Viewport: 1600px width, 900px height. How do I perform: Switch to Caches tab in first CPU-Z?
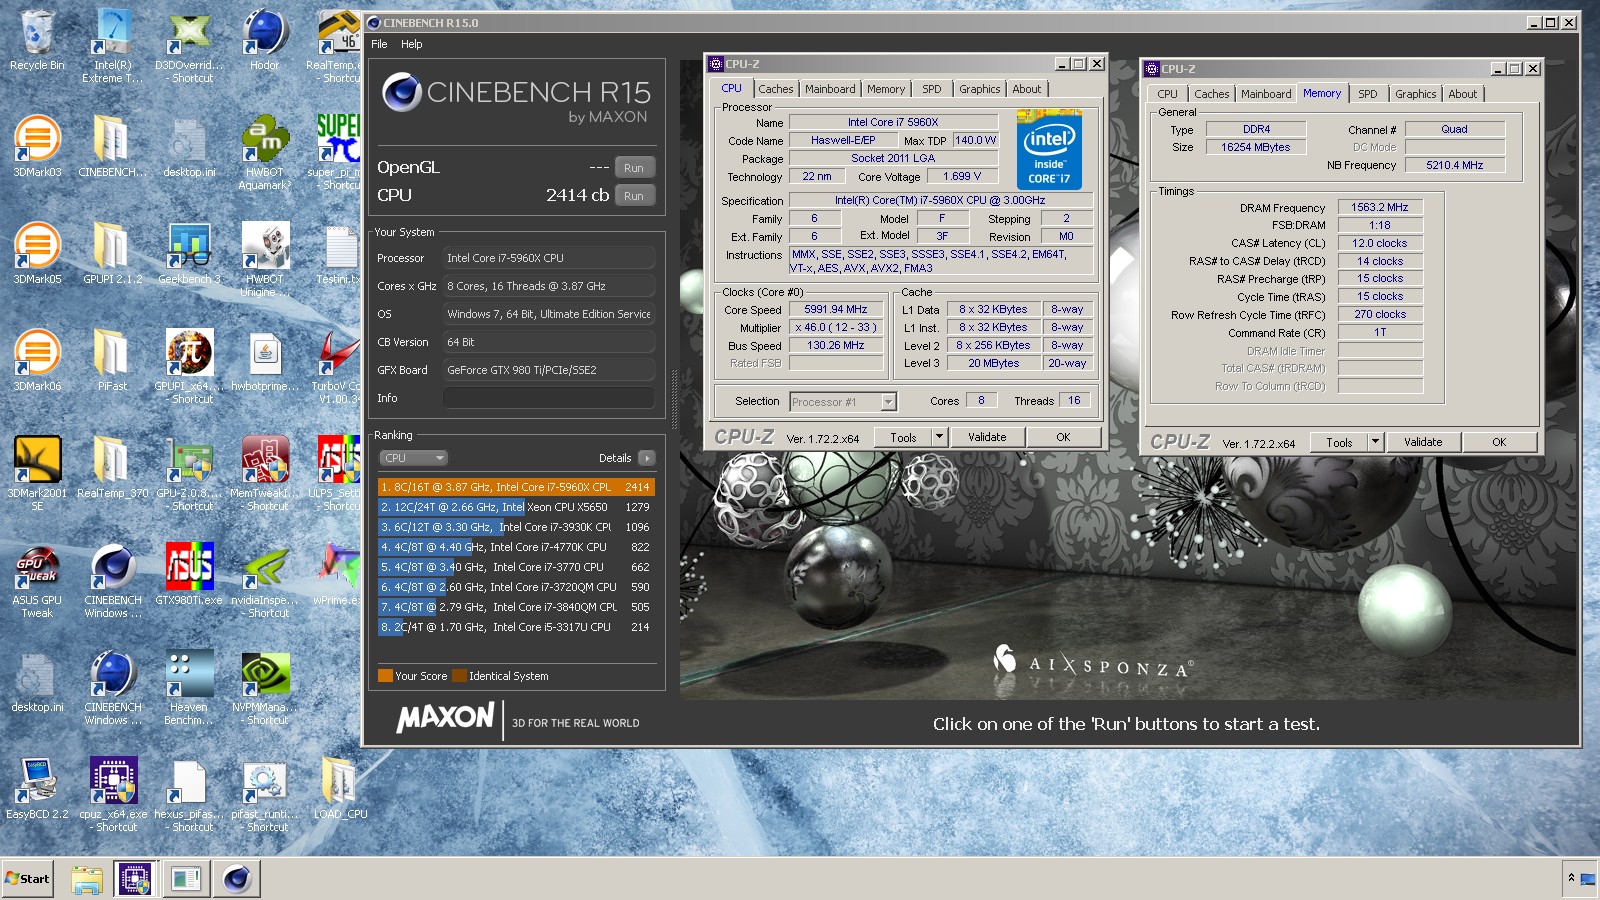pyautogui.click(x=775, y=89)
